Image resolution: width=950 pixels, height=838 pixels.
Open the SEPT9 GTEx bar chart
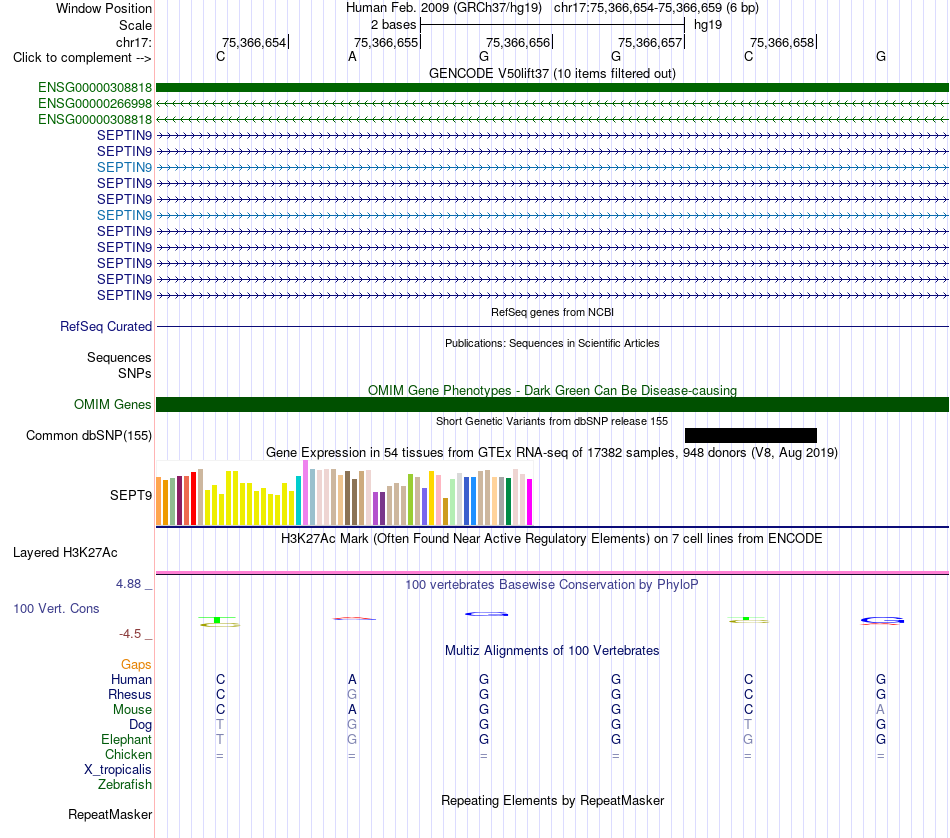click(x=344, y=493)
